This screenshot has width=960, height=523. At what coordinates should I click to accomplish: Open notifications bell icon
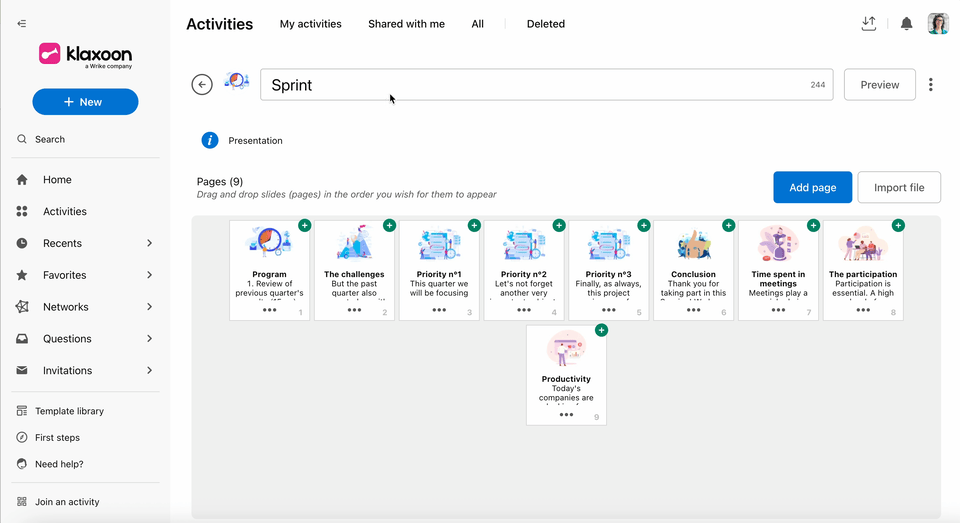pyautogui.click(x=907, y=24)
